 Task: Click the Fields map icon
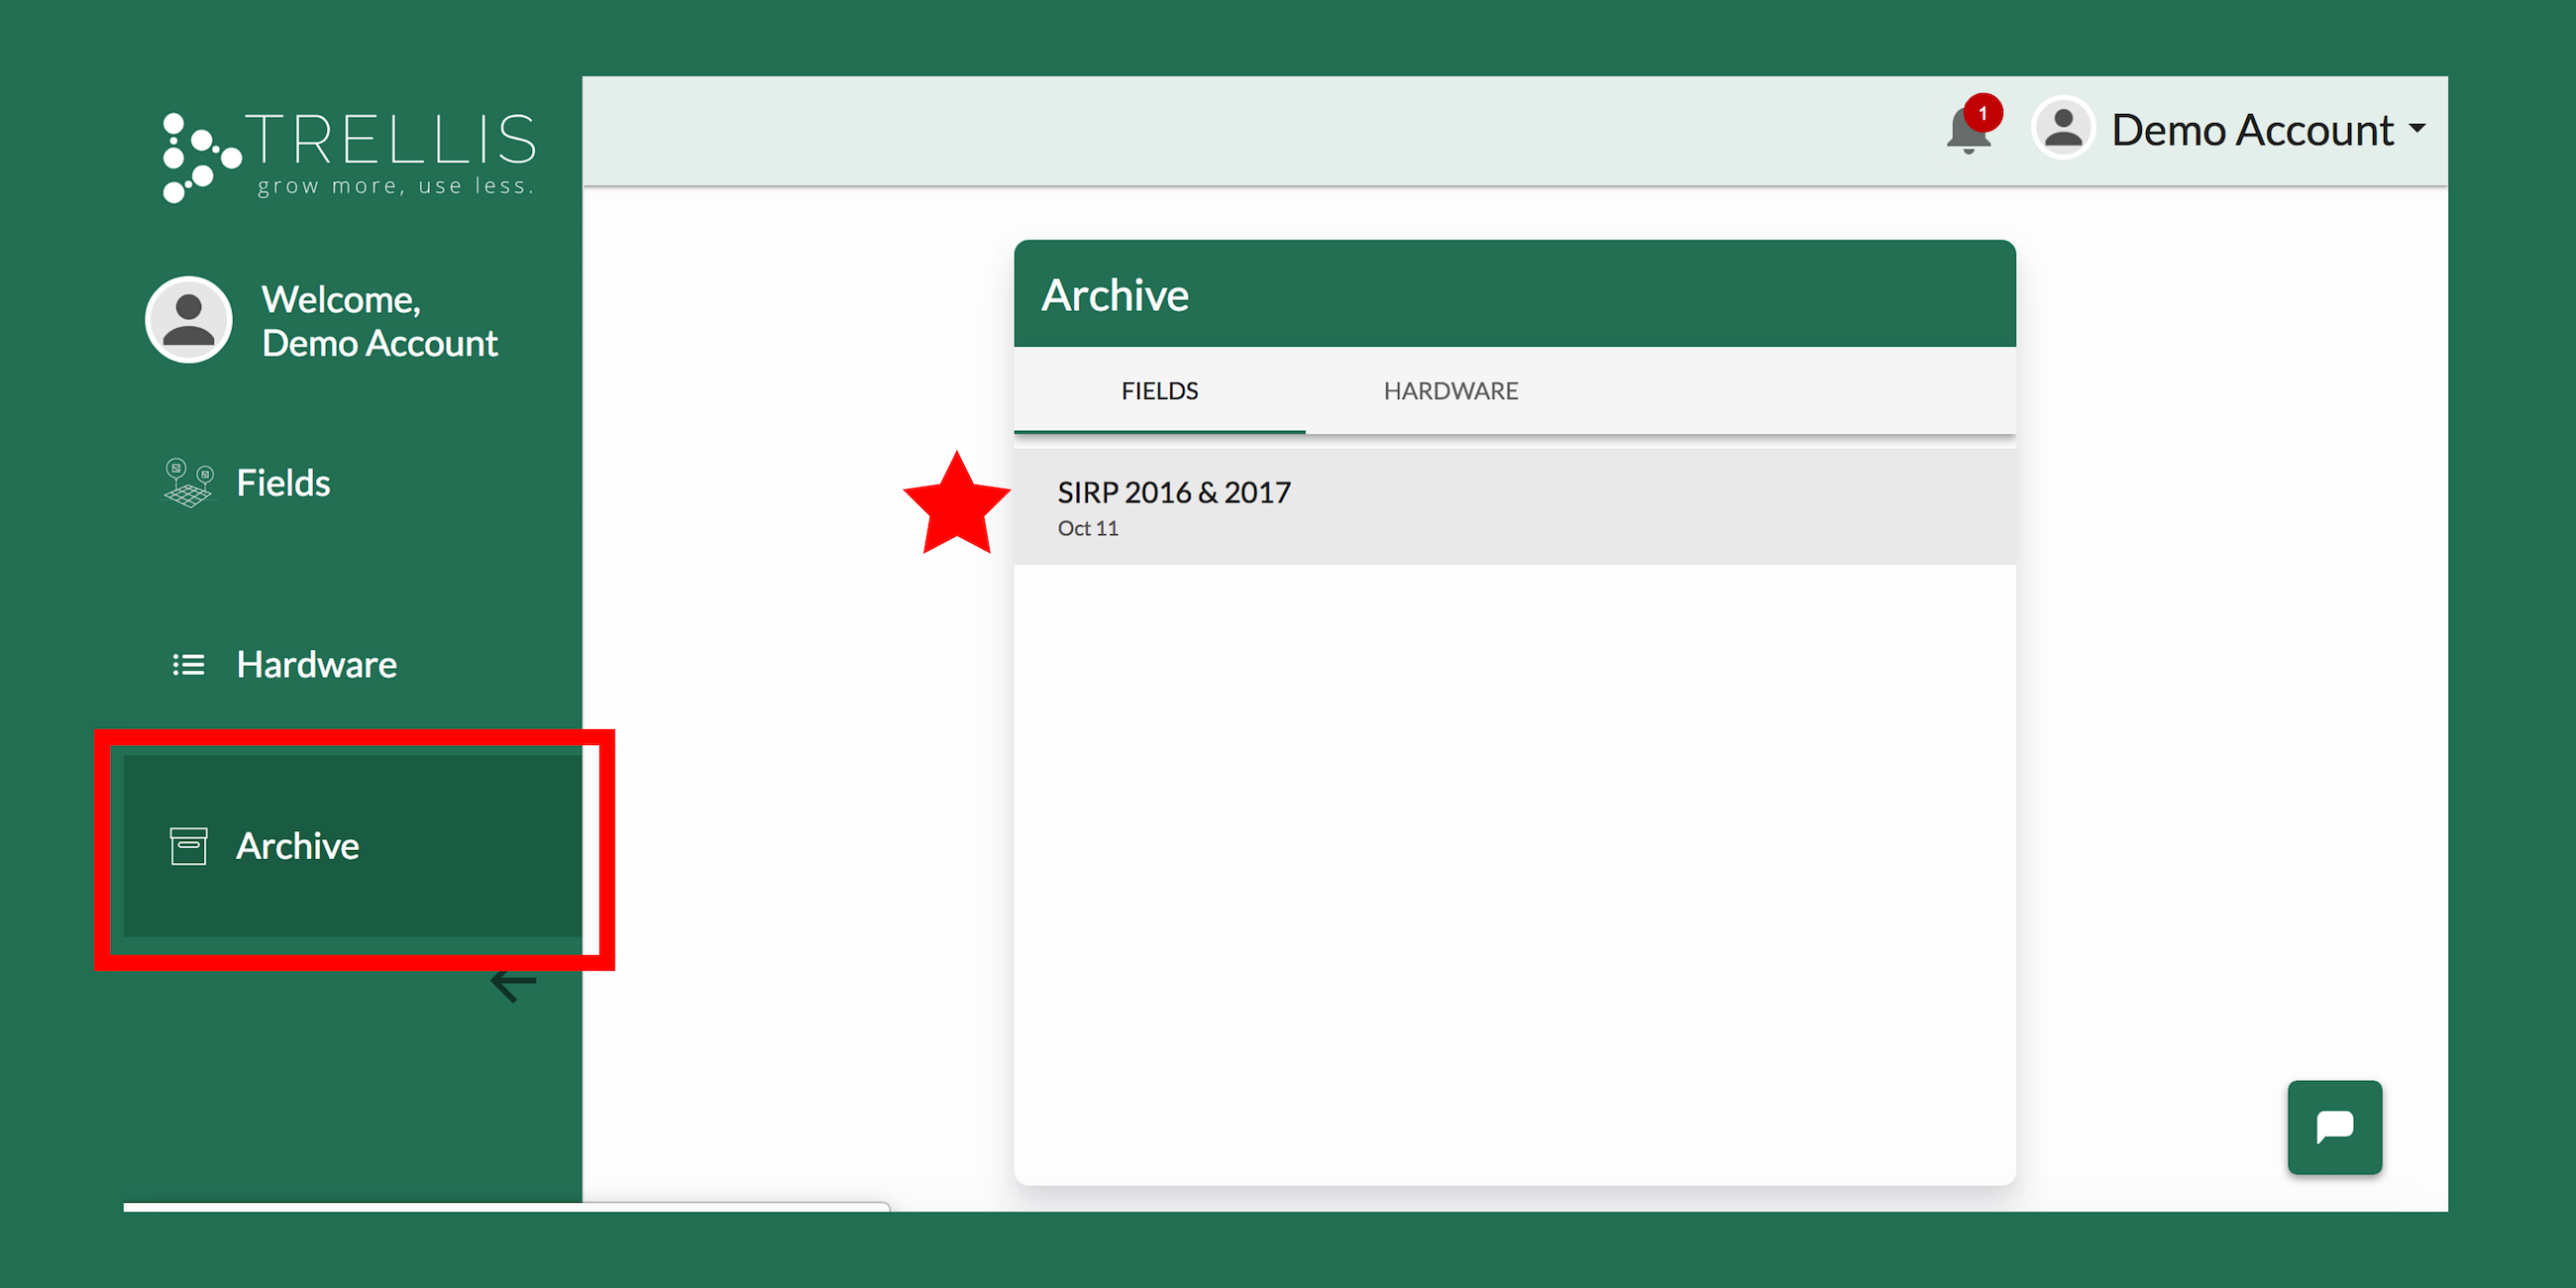click(x=188, y=483)
